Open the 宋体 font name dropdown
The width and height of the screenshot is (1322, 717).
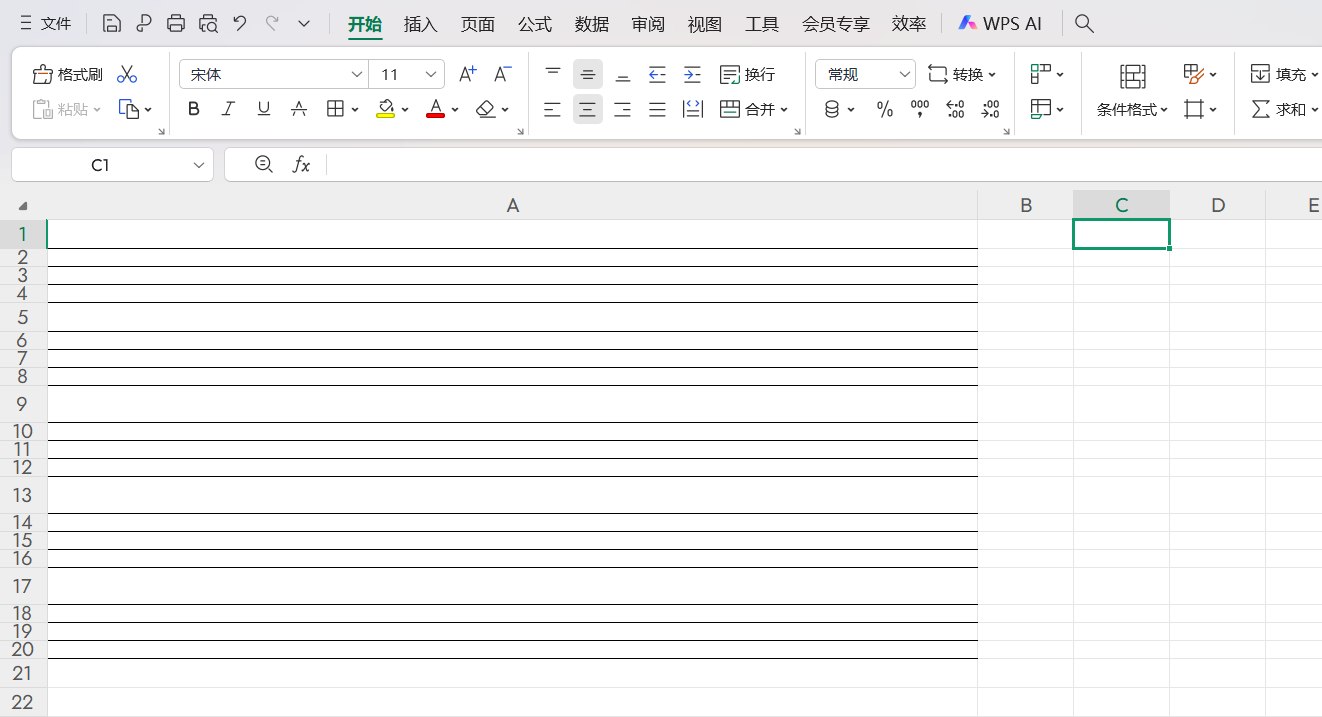click(x=357, y=74)
